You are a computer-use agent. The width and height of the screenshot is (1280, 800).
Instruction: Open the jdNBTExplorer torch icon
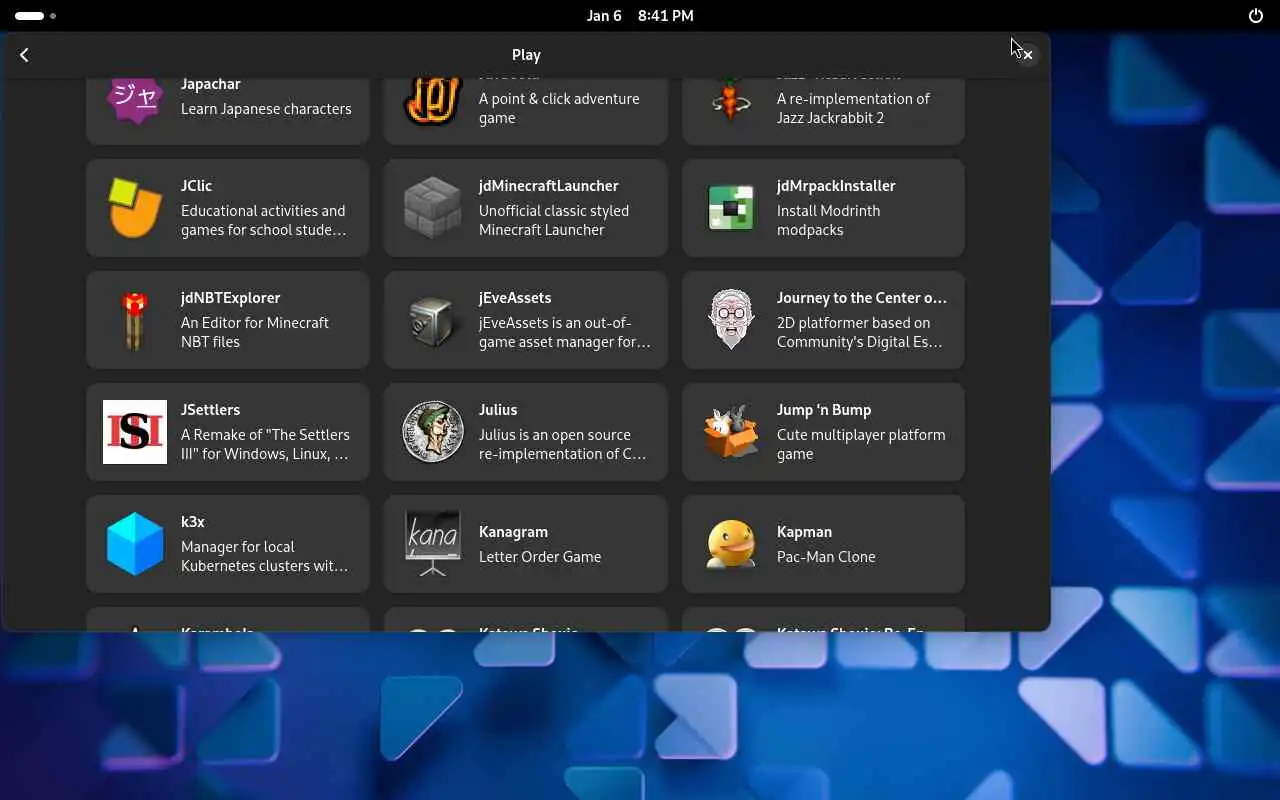135,320
